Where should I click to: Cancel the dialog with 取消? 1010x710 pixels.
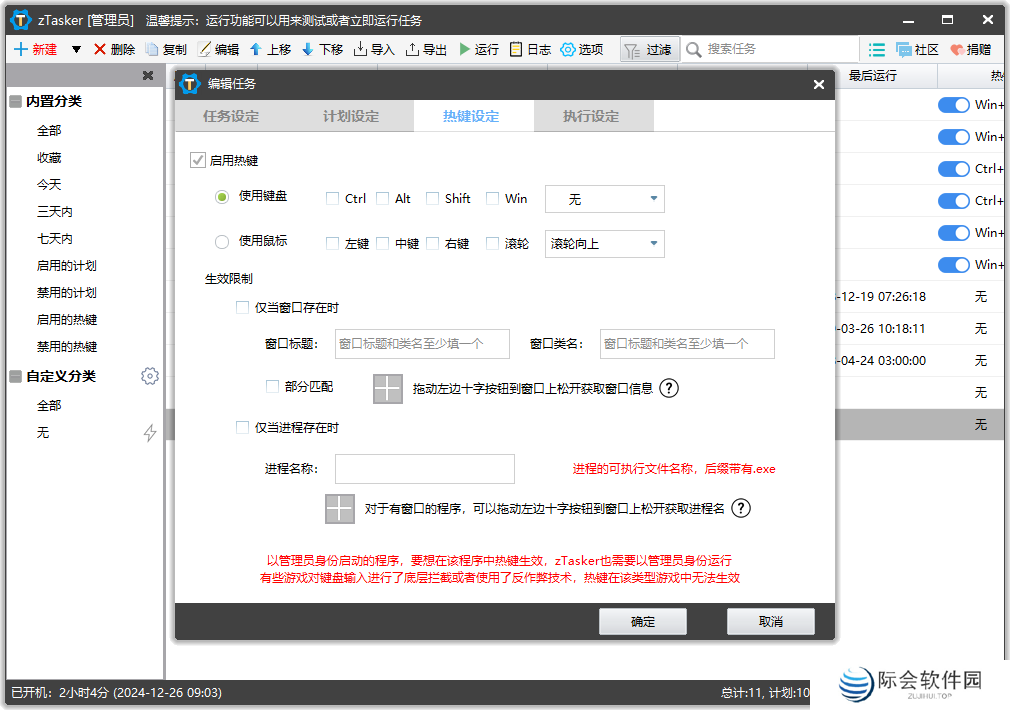pos(770,621)
